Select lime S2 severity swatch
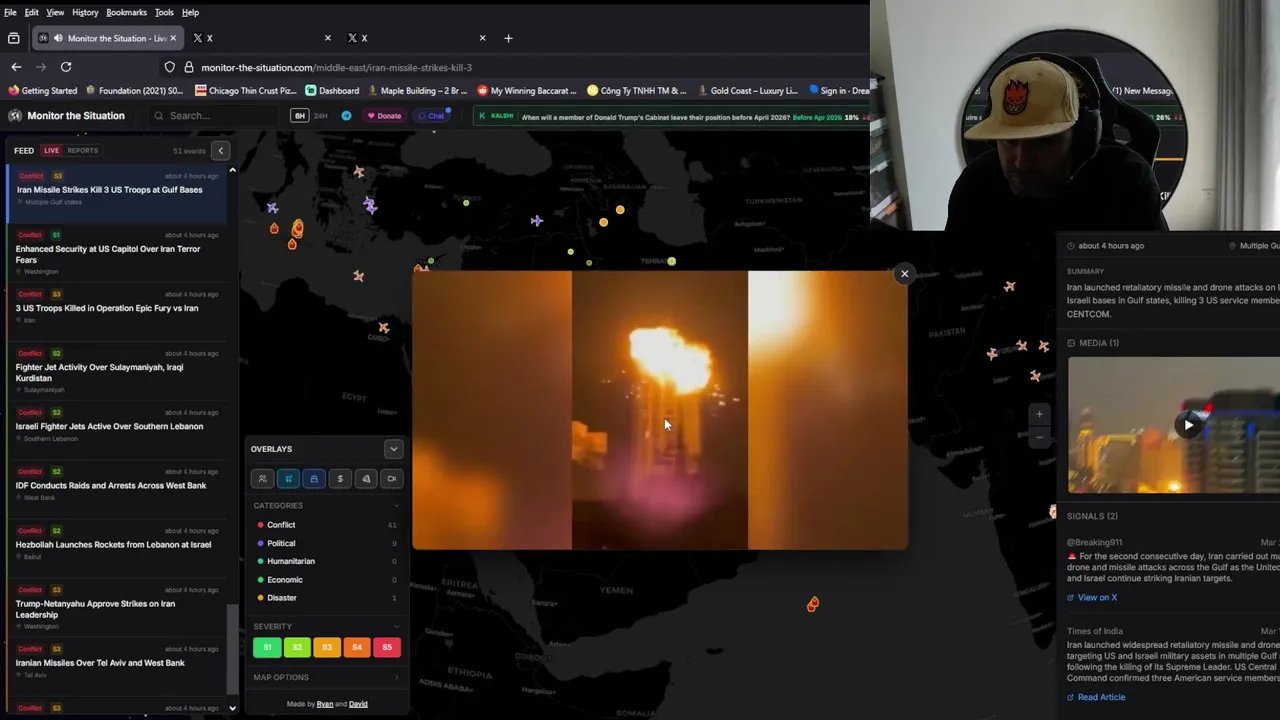Image resolution: width=1280 pixels, height=720 pixels. [297, 647]
